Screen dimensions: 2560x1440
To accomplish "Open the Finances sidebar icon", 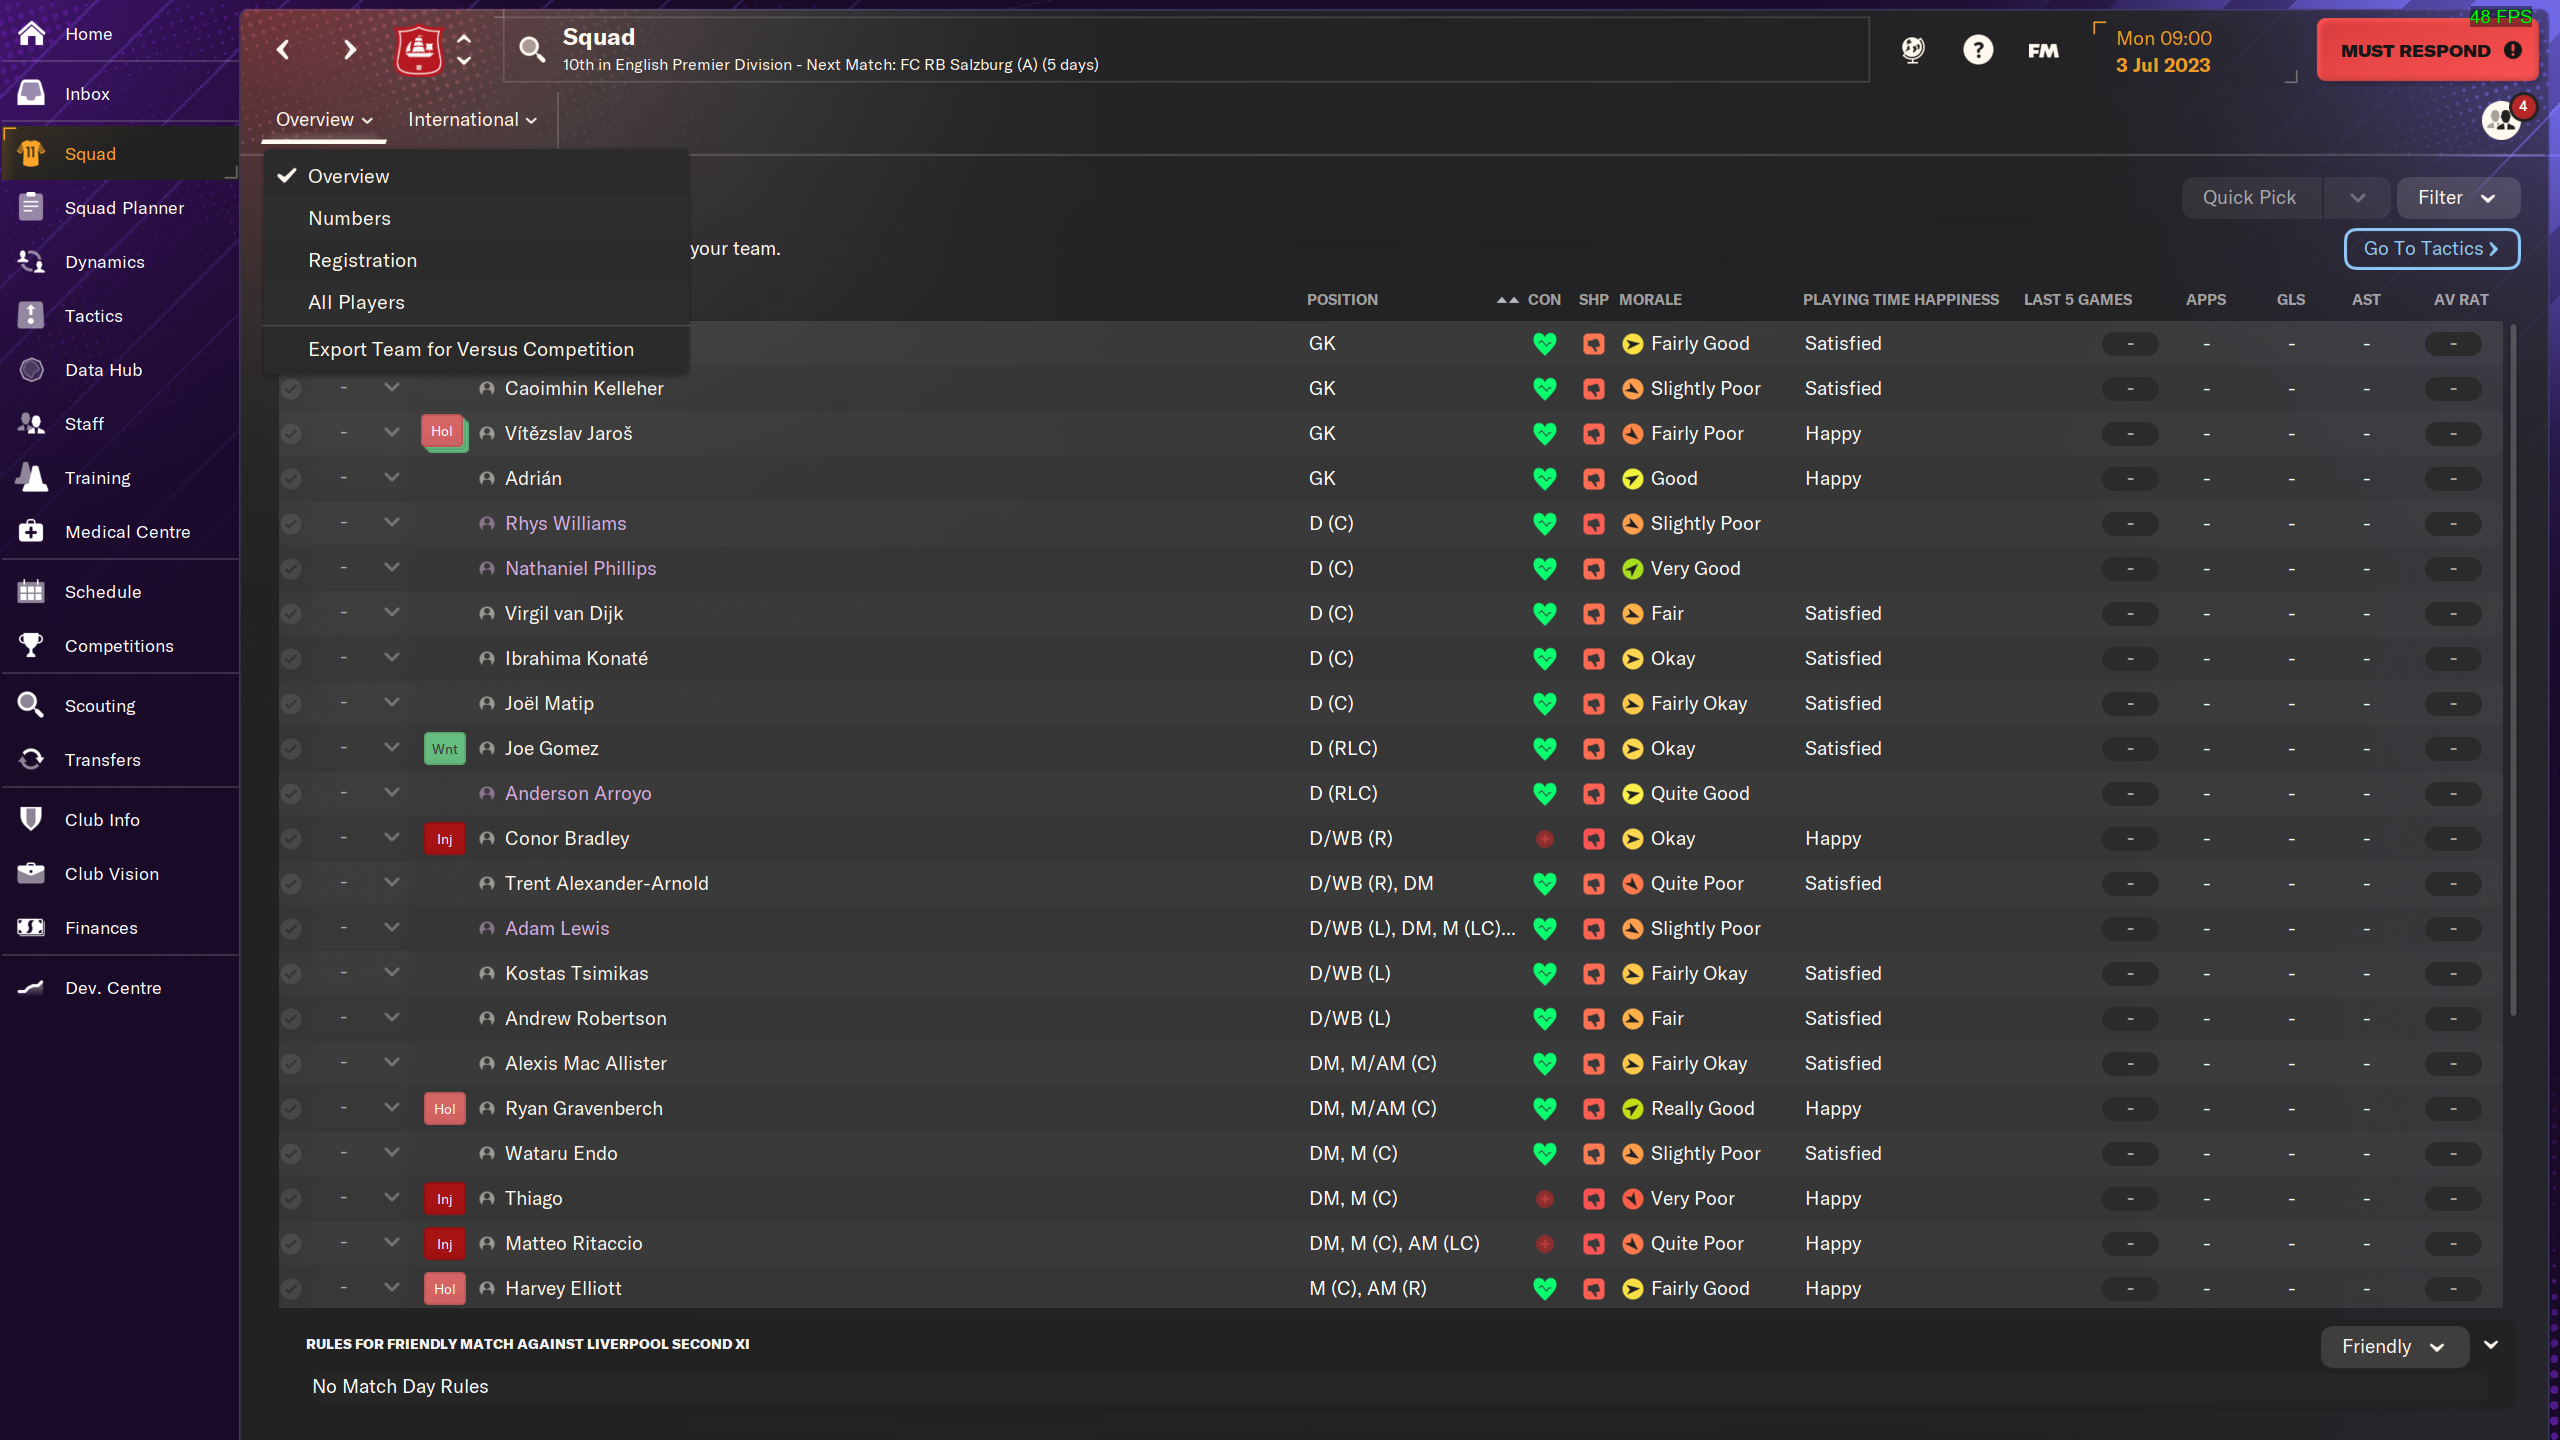I will click(32, 927).
